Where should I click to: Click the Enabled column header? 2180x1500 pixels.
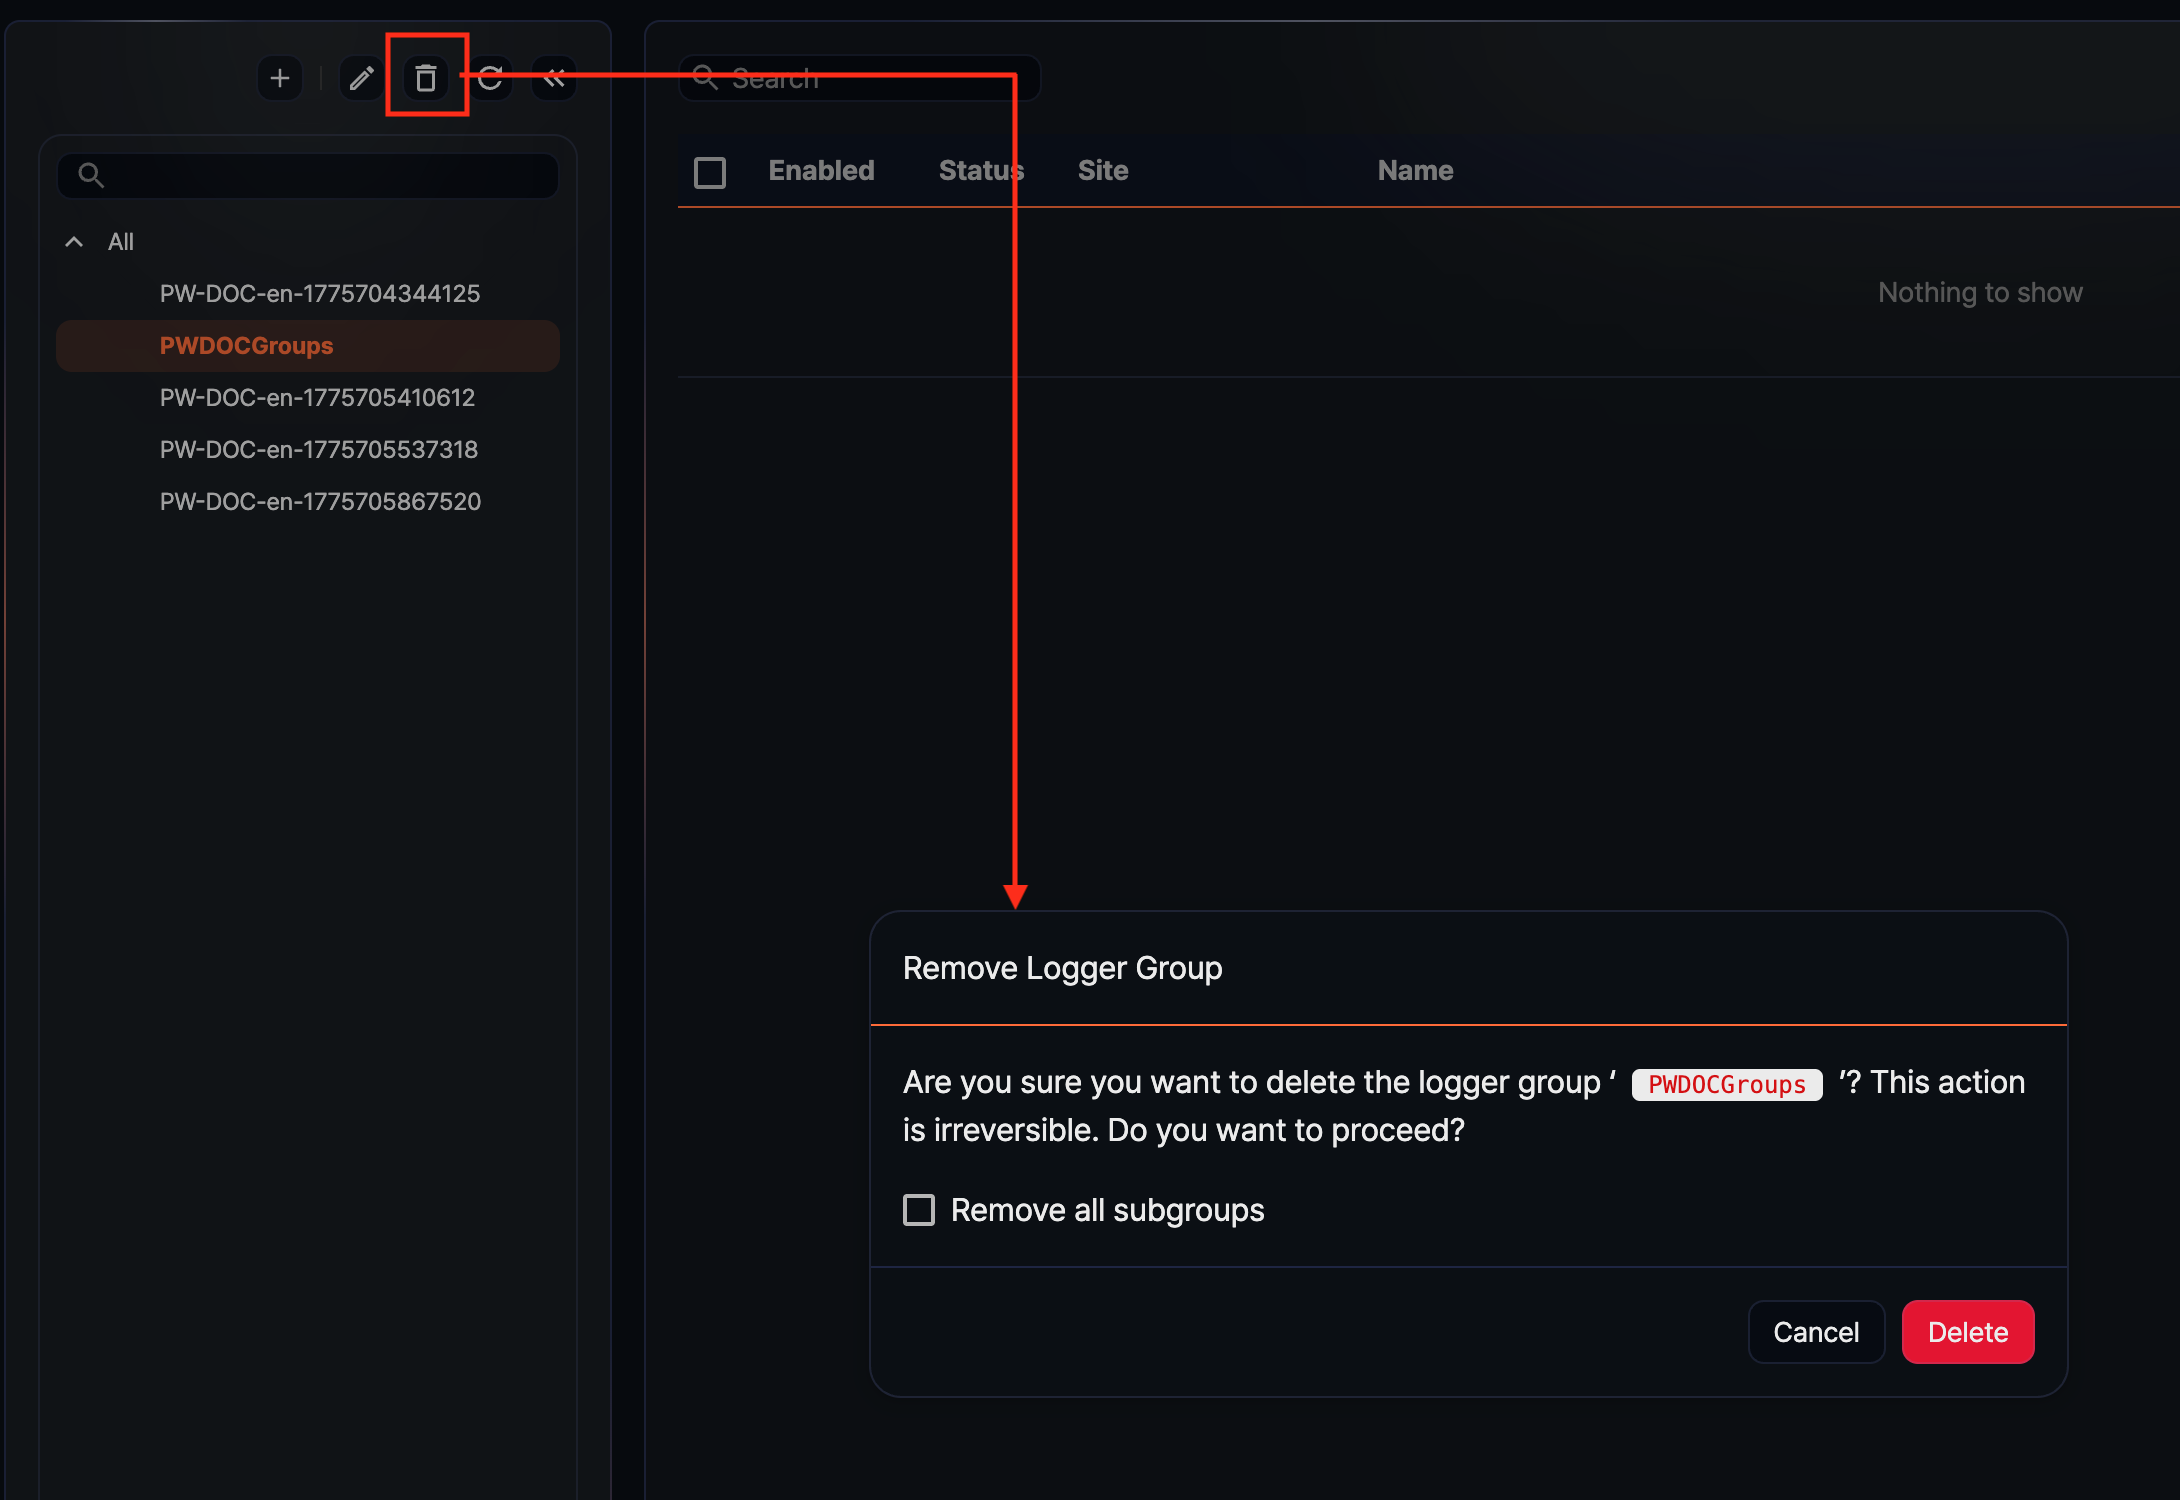(x=821, y=170)
